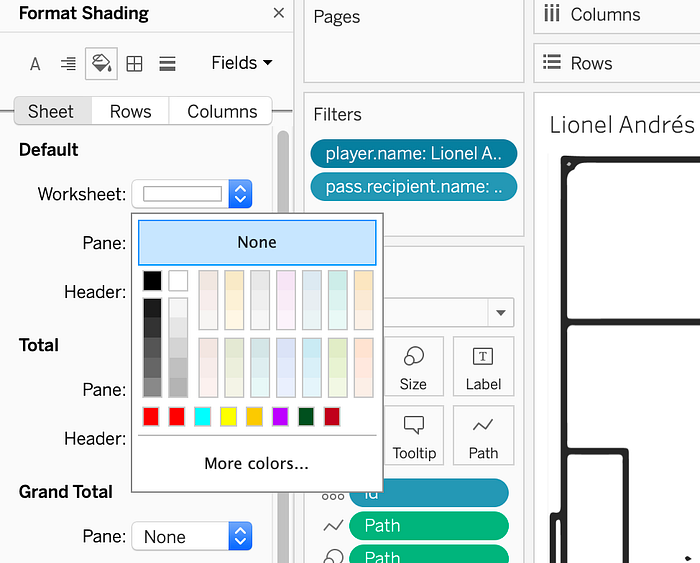Click the Size marks card button
This screenshot has height=563, width=700.
[413, 367]
